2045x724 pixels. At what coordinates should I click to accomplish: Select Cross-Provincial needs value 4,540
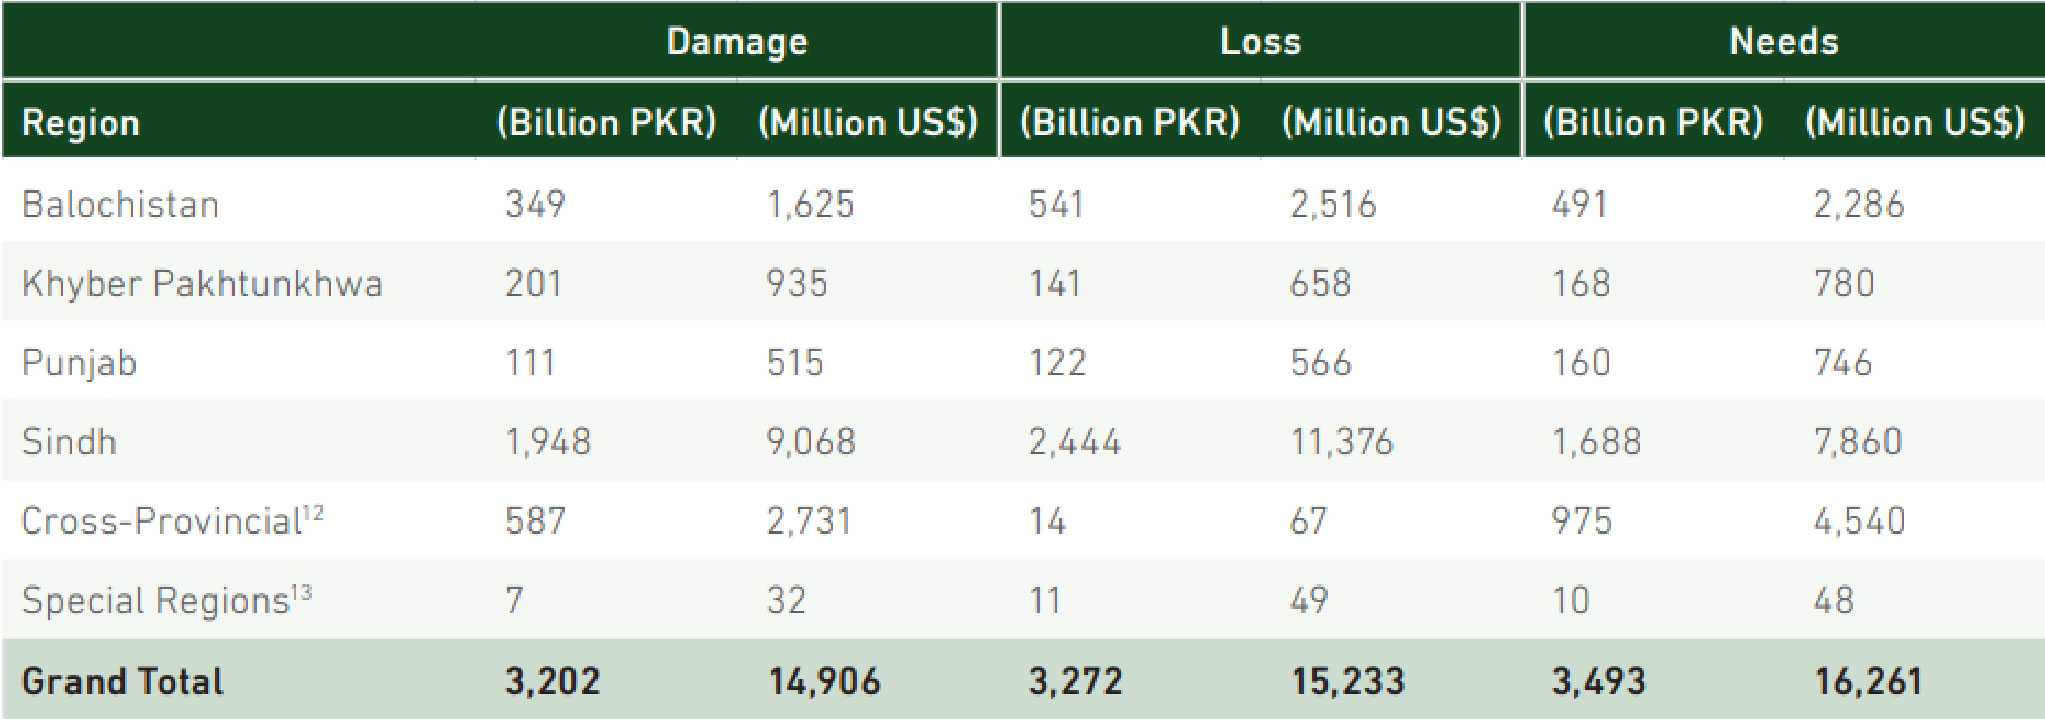1859,520
